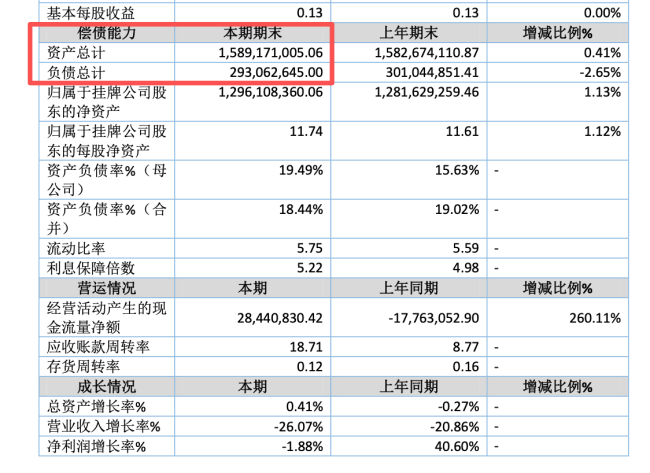Click the value 28,440,830.42
Screen dimensions: 650x473
coord(280,318)
